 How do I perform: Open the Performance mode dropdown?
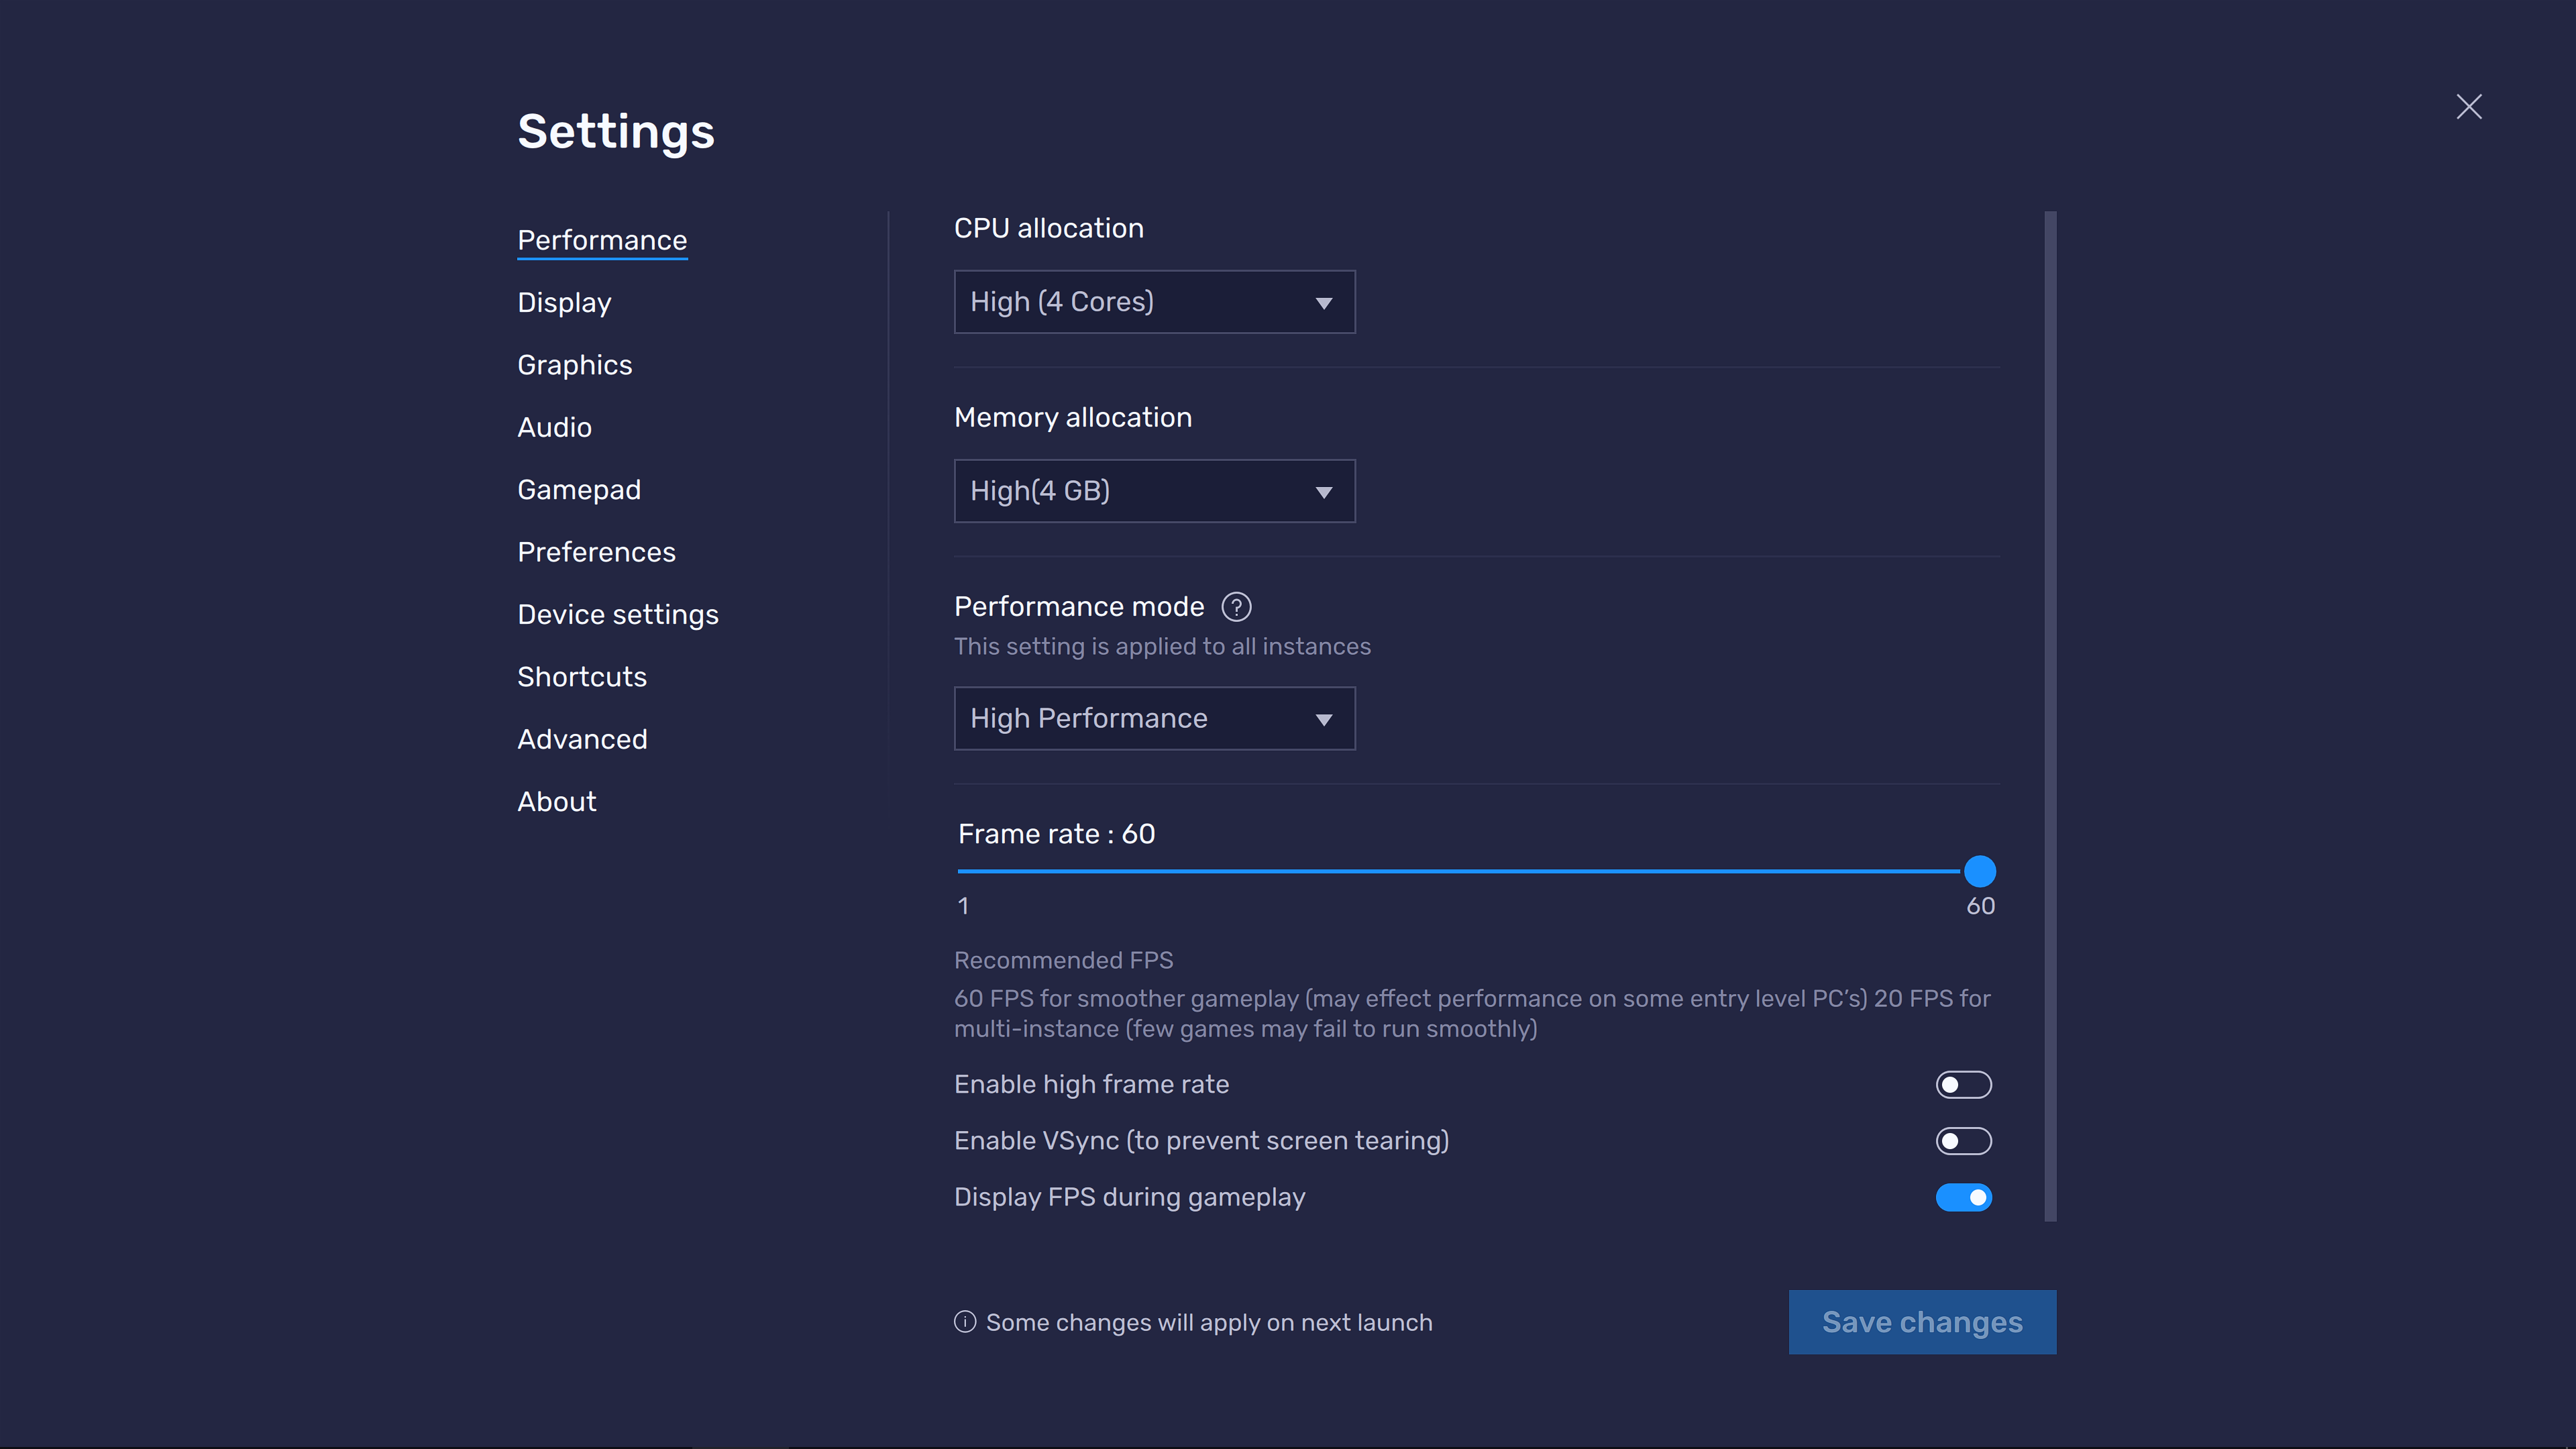coord(1154,718)
